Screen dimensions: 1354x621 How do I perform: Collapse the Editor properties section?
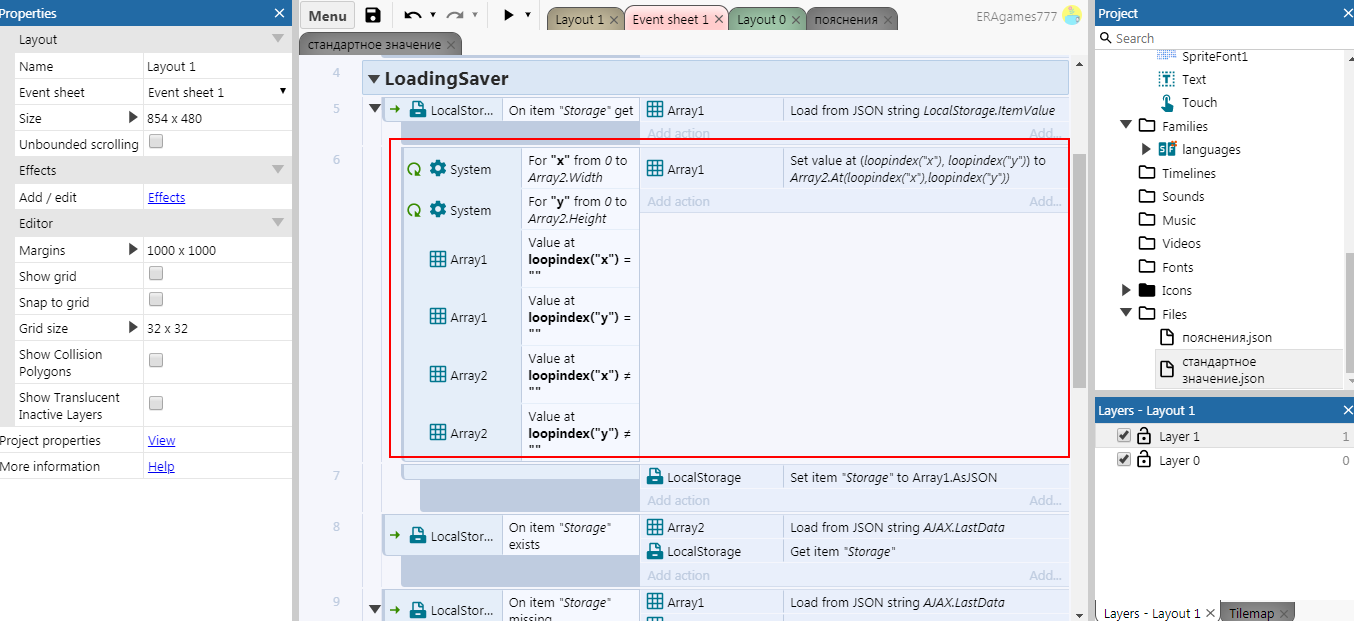[278, 223]
